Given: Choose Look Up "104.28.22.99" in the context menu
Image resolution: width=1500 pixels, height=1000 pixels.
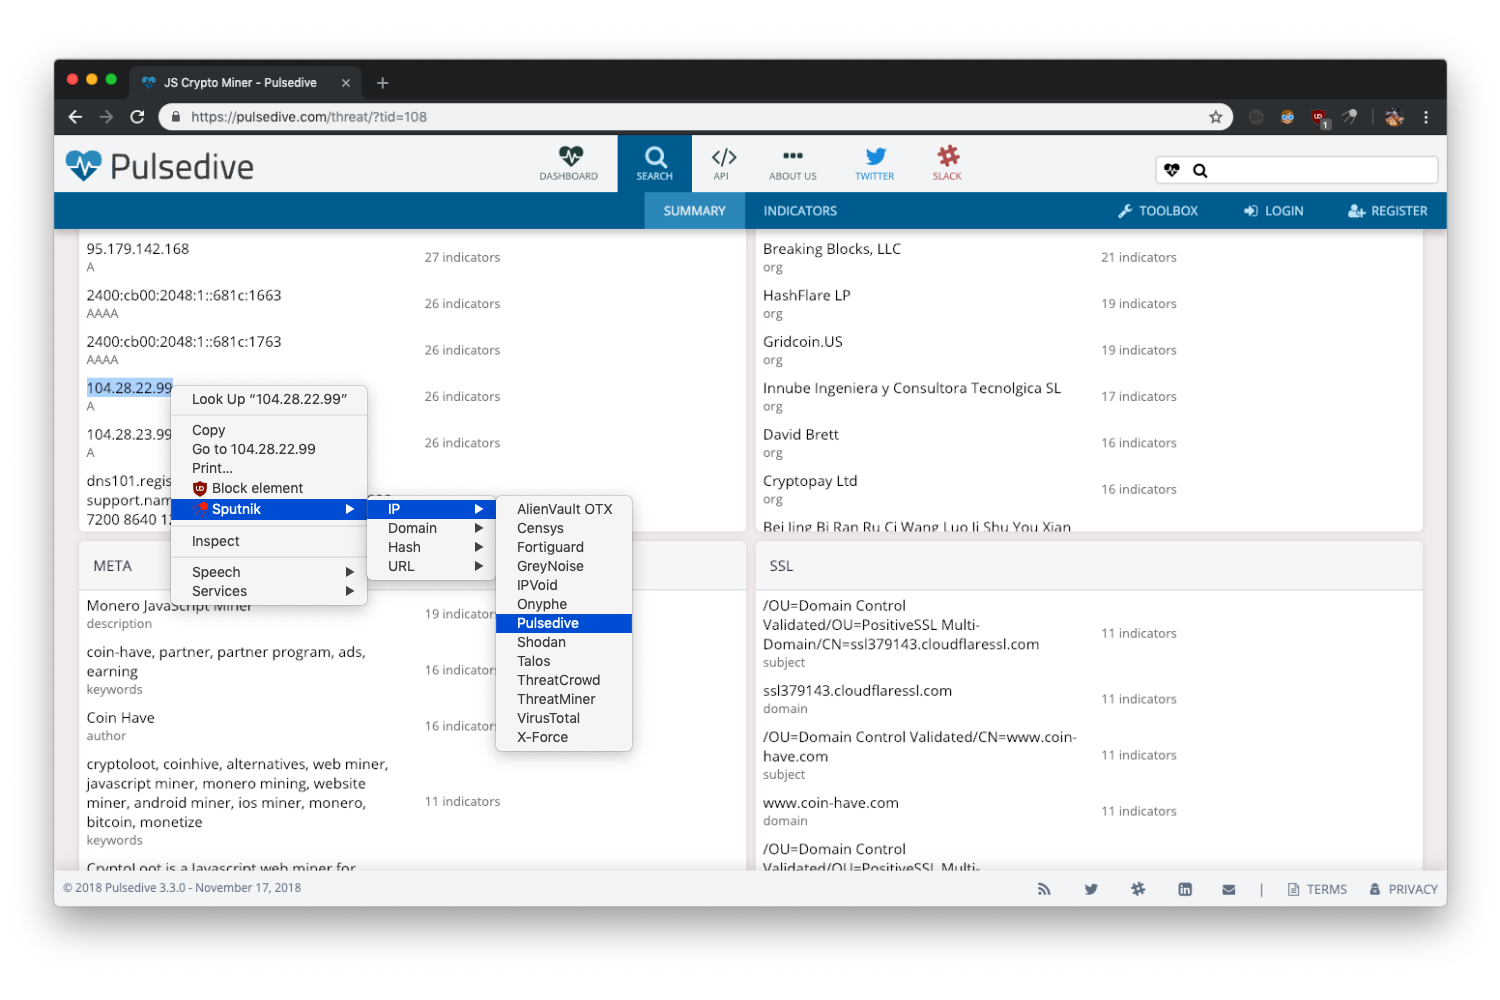Looking at the screenshot, I should click(269, 399).
